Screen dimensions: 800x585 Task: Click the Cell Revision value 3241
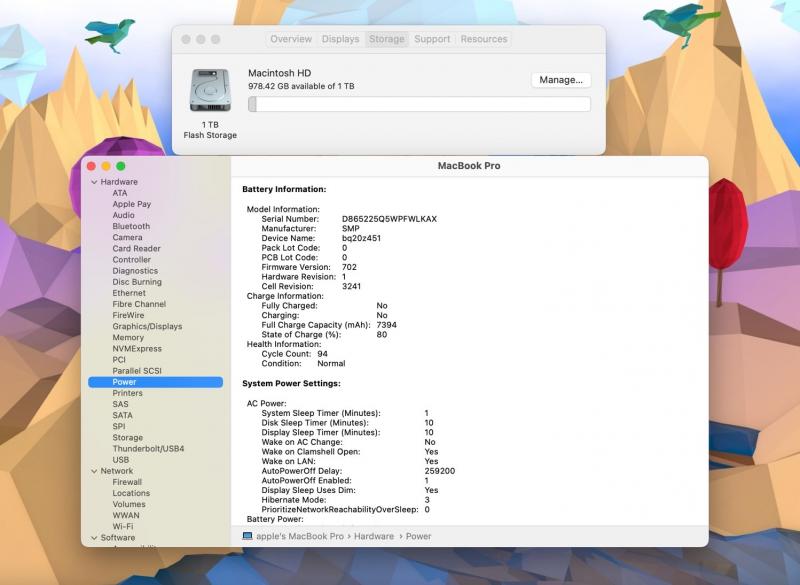pos(352,287)
